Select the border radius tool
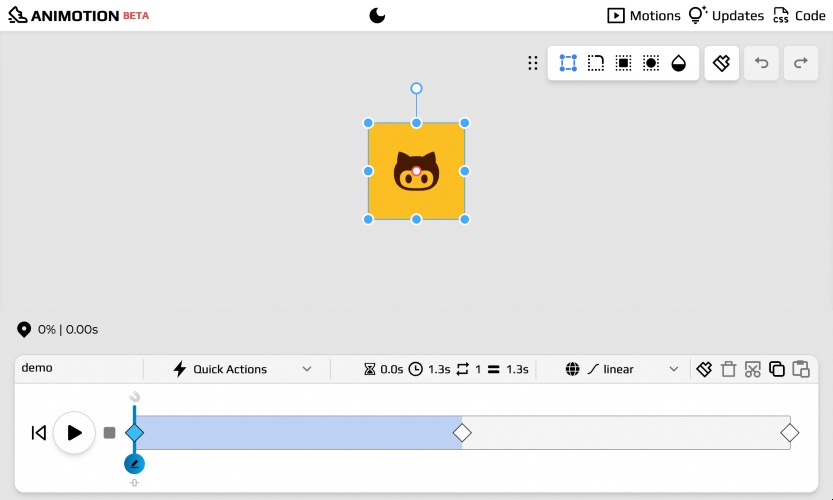 pos(596,63)
